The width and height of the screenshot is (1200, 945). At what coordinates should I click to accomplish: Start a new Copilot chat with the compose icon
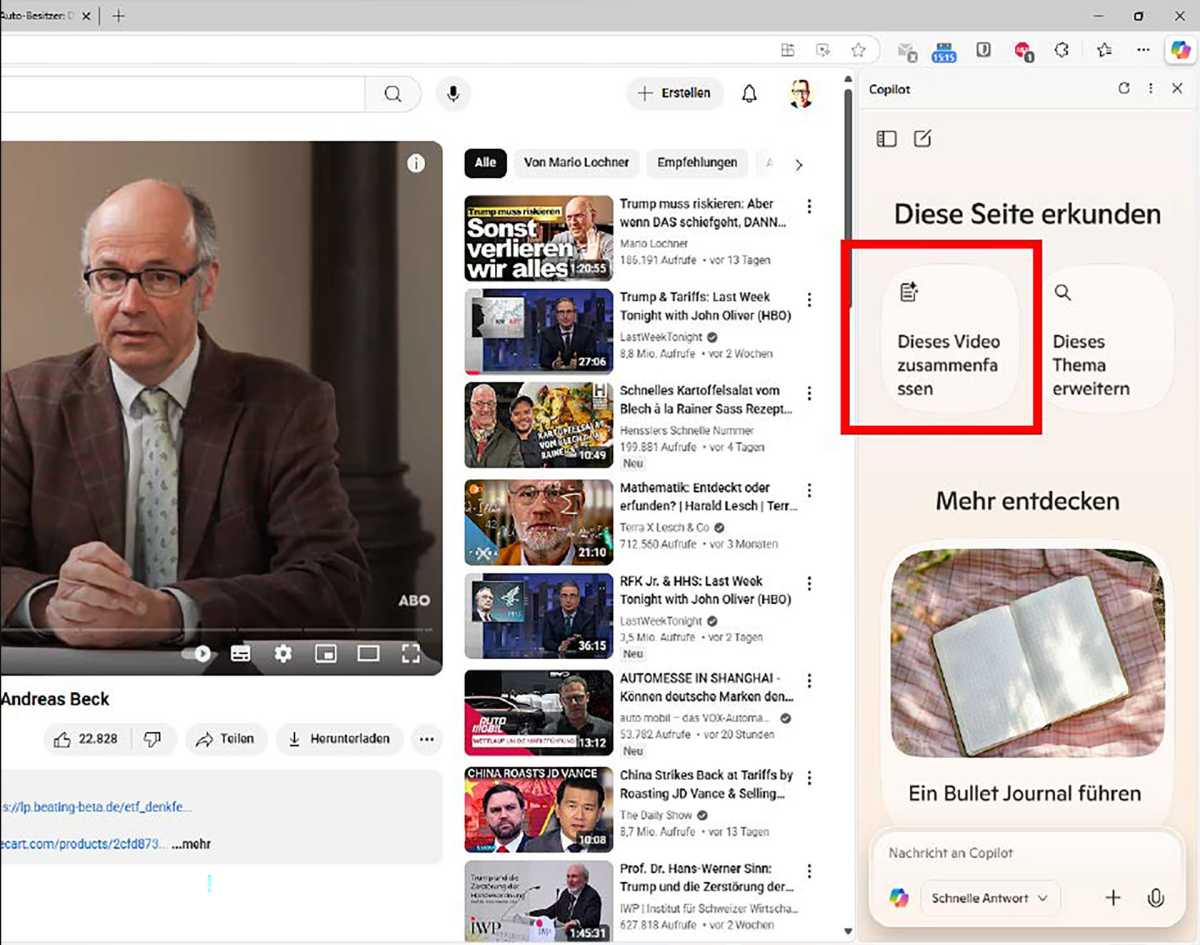(921, 138)
